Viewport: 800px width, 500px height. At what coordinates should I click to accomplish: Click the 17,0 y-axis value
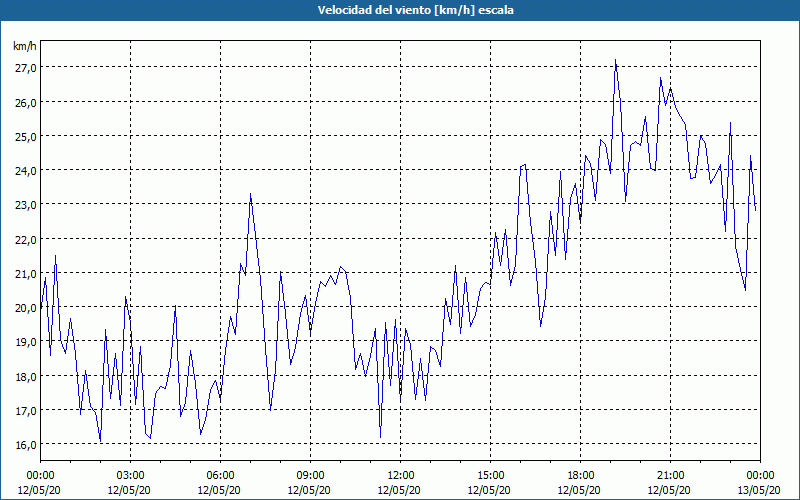pos(24,410)
